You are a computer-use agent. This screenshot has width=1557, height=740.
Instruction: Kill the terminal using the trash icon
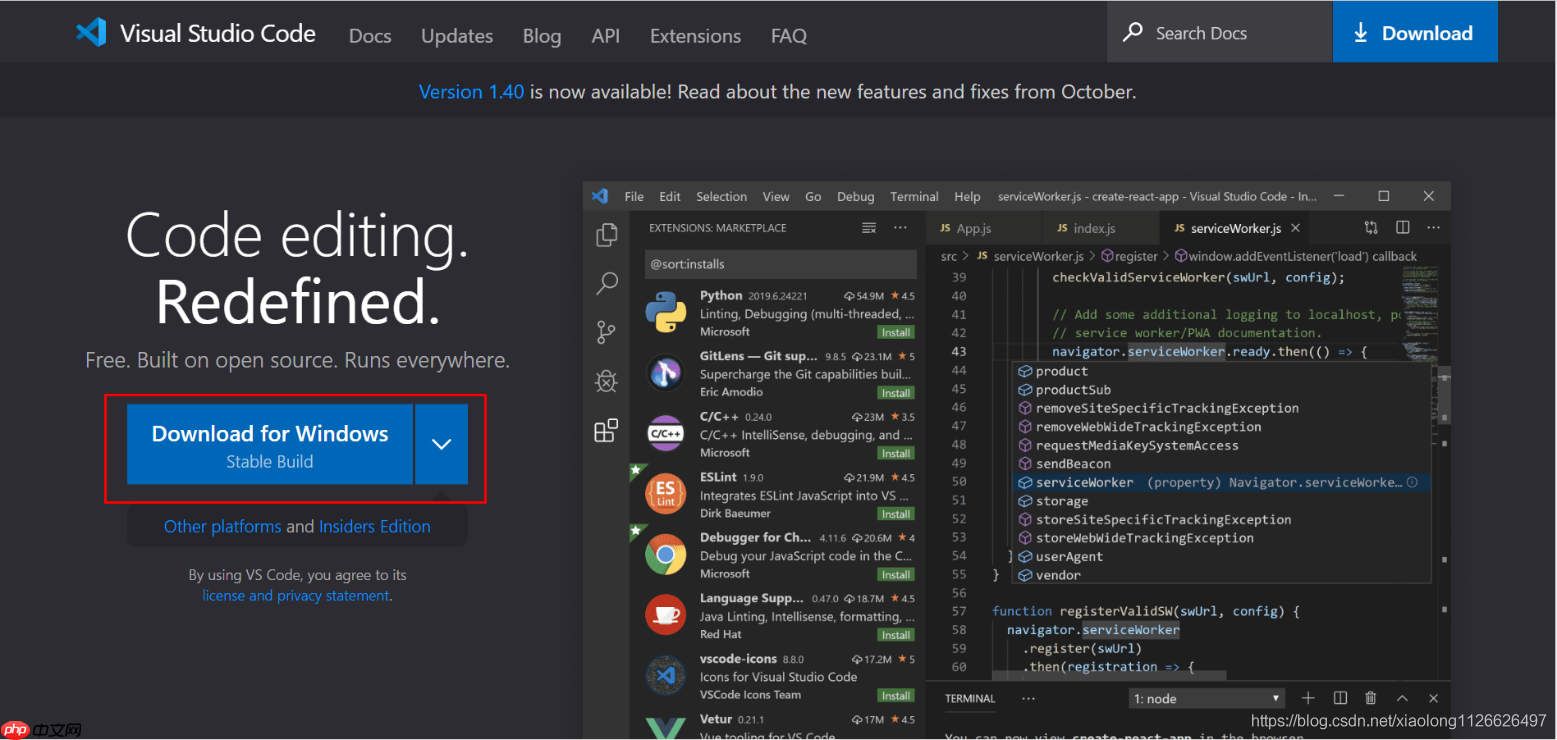coord(1370,698)
